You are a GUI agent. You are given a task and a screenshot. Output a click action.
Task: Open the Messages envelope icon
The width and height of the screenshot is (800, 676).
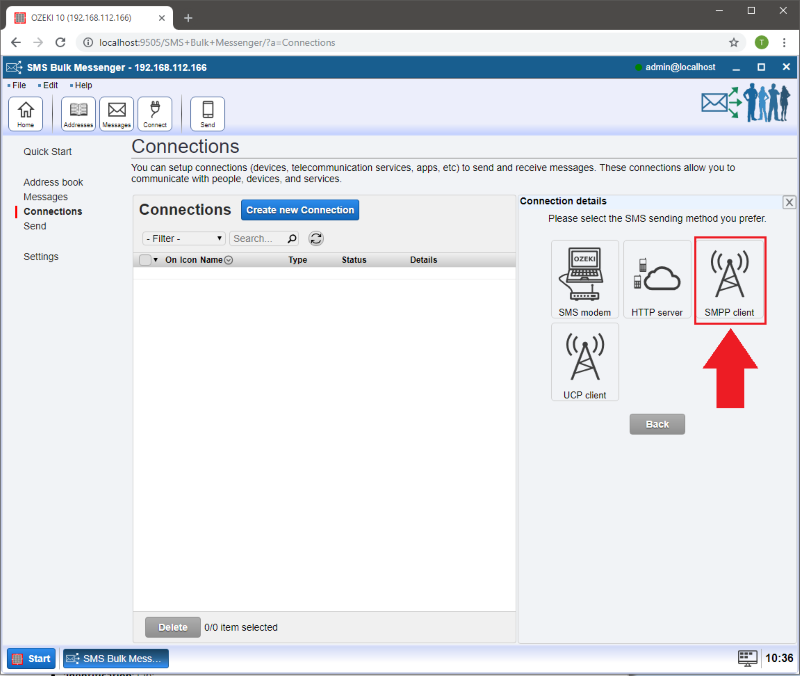[117, 113]
